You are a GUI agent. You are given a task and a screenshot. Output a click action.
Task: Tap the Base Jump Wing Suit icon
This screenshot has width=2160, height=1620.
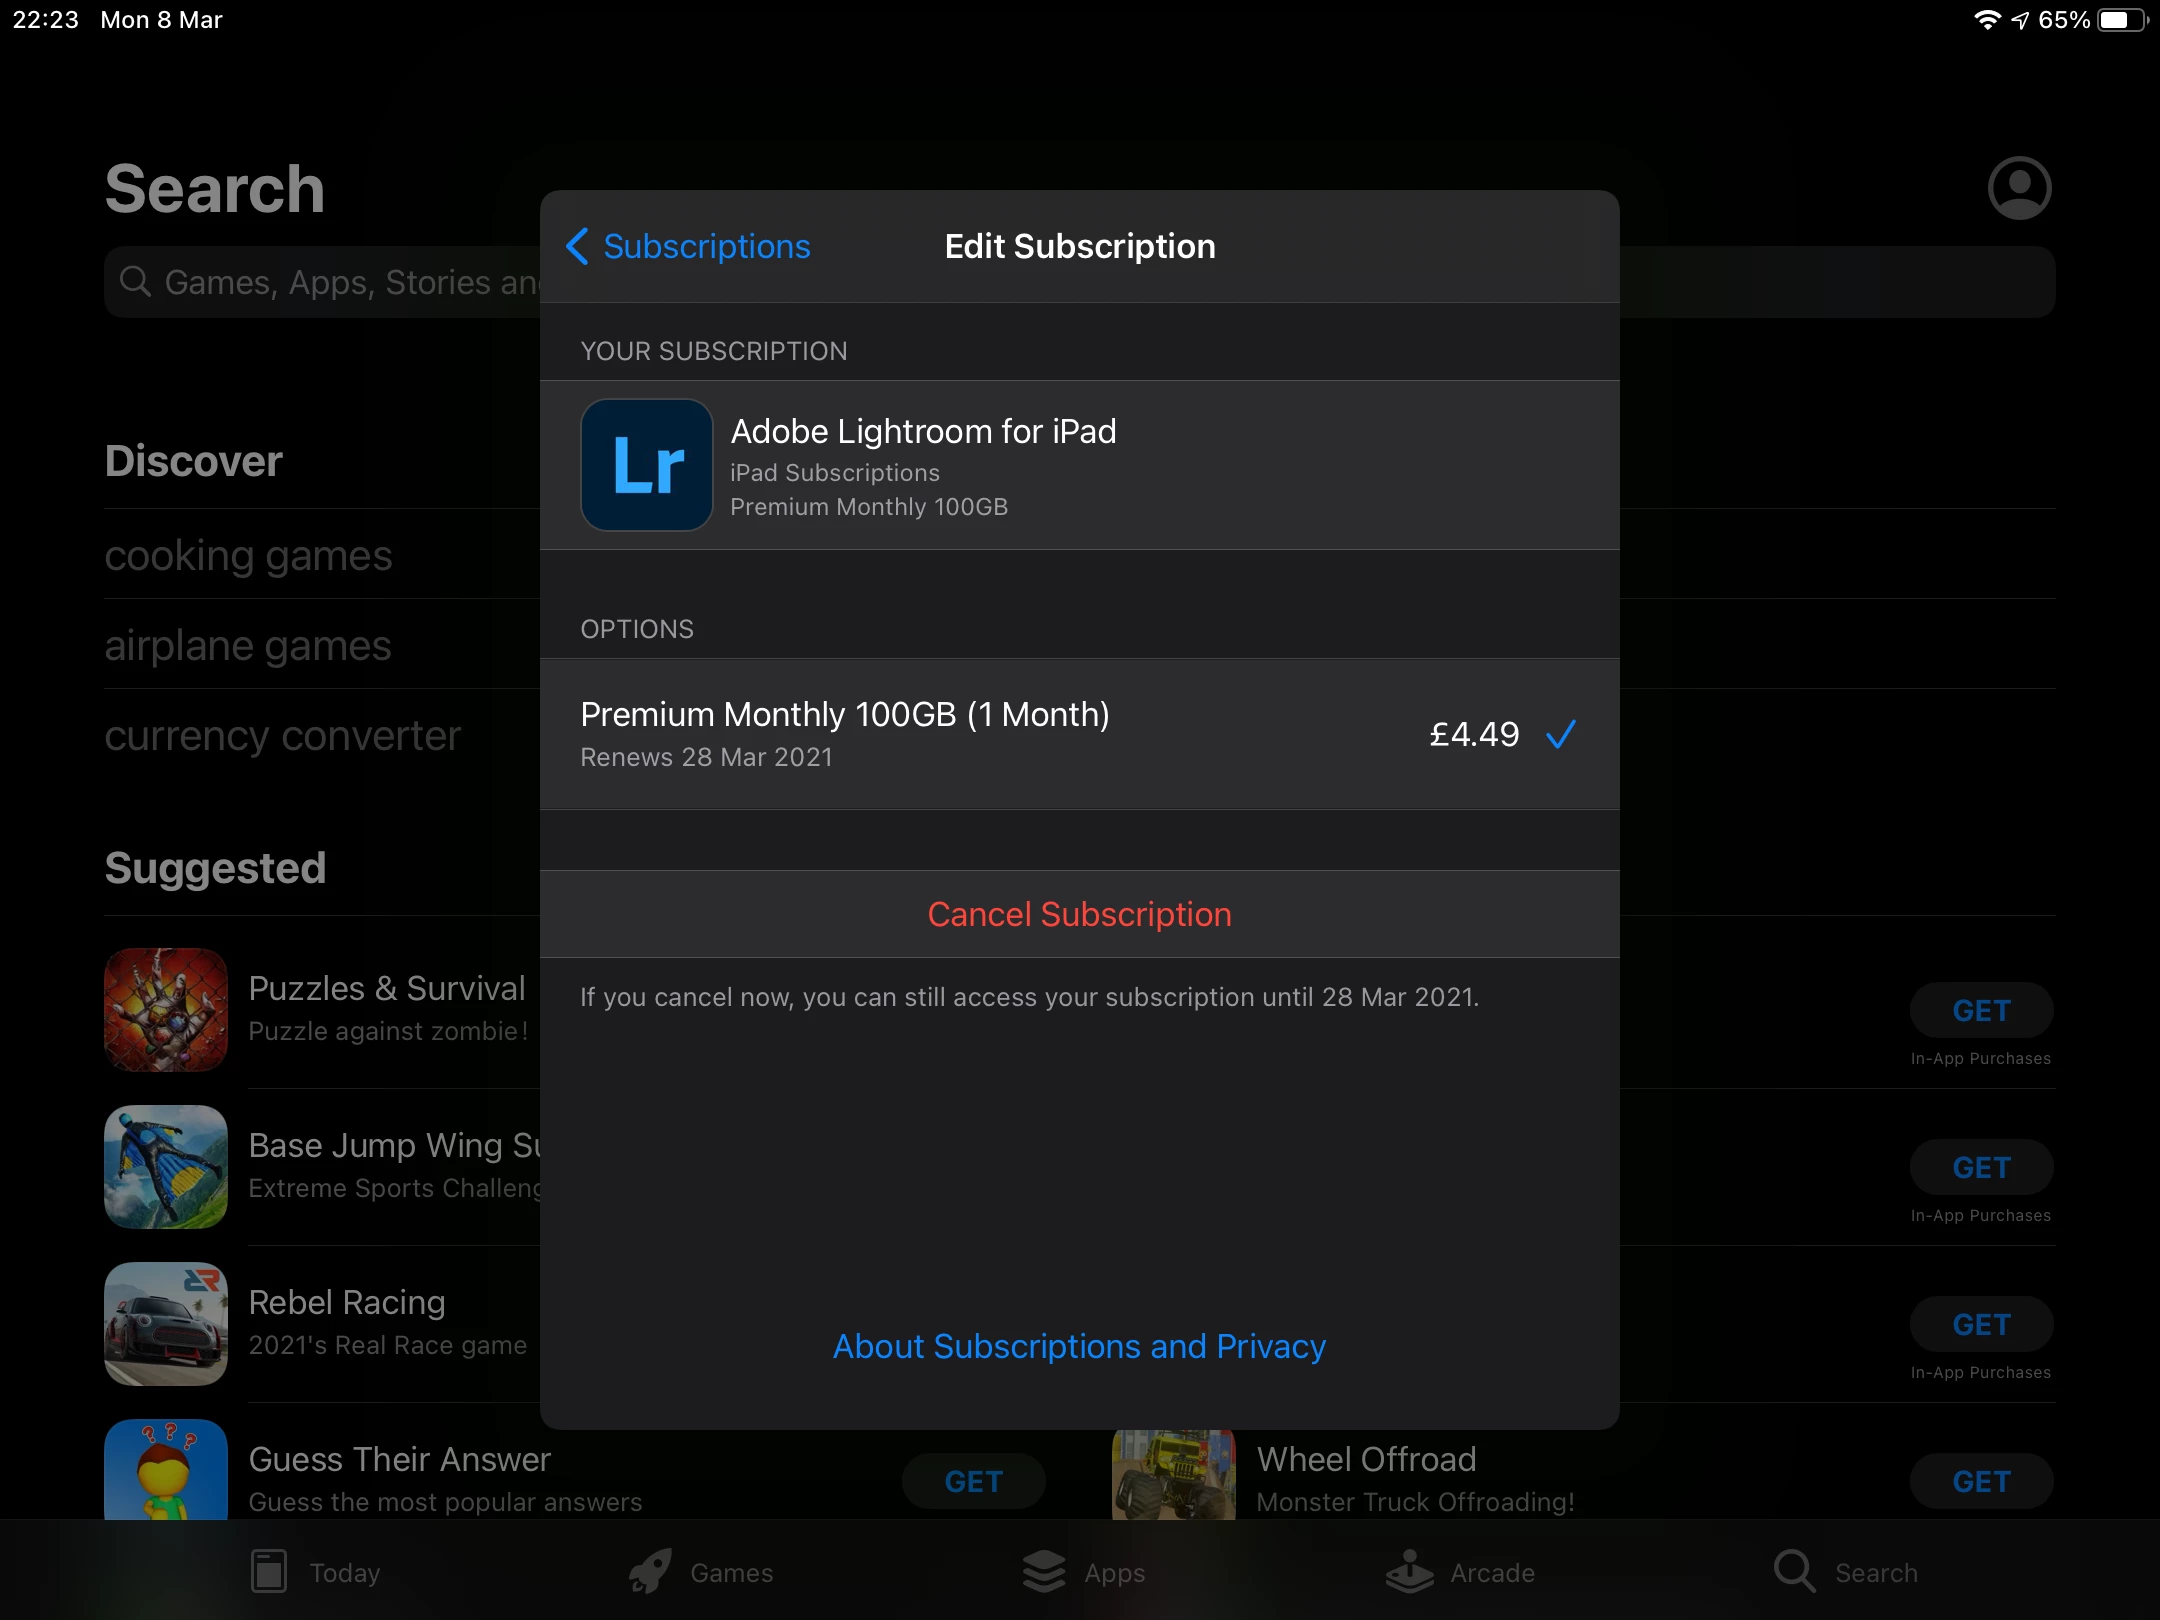point(166,1167)
